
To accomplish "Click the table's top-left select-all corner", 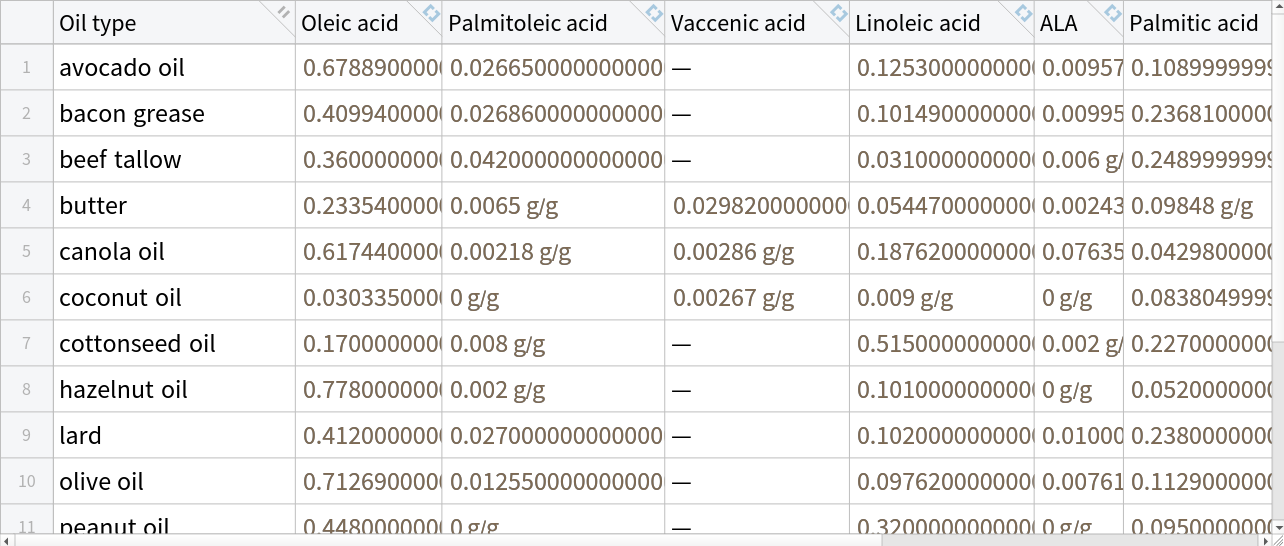I will pos(26,22).
